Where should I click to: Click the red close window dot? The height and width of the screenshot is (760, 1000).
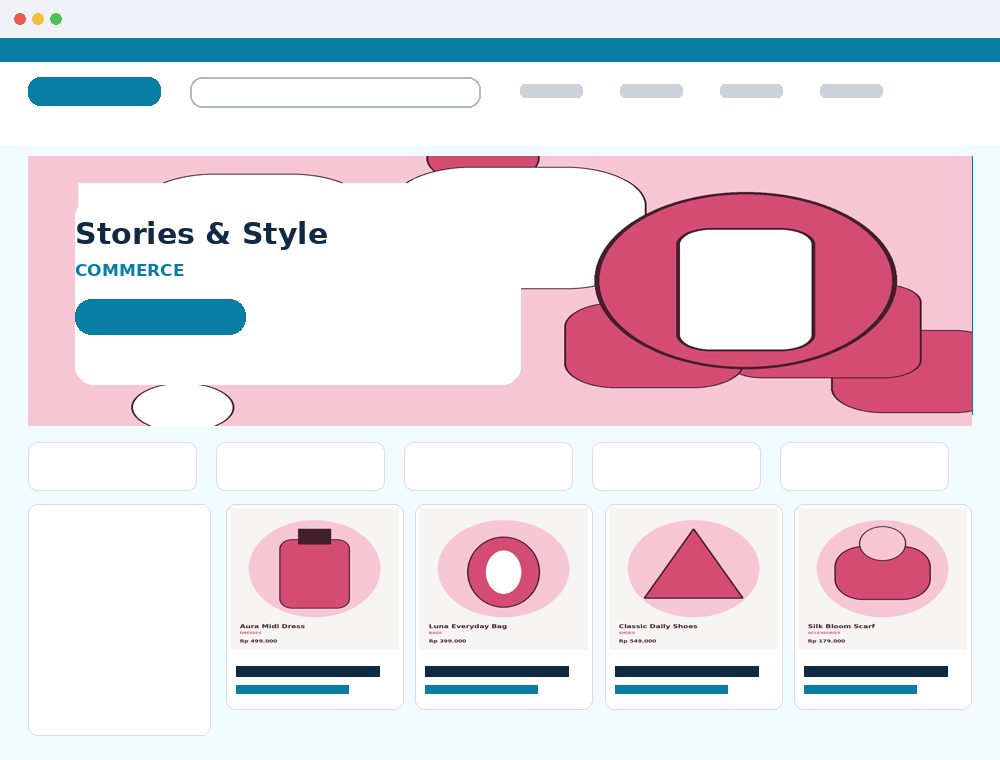[20, 19]
